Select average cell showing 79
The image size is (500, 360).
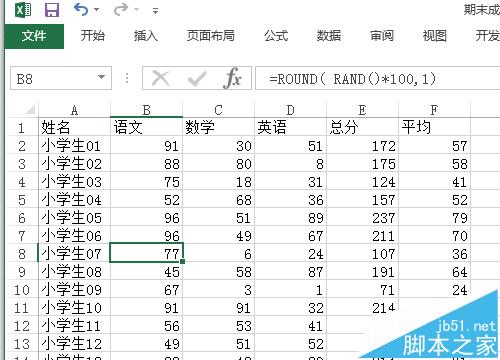(434, 218)
